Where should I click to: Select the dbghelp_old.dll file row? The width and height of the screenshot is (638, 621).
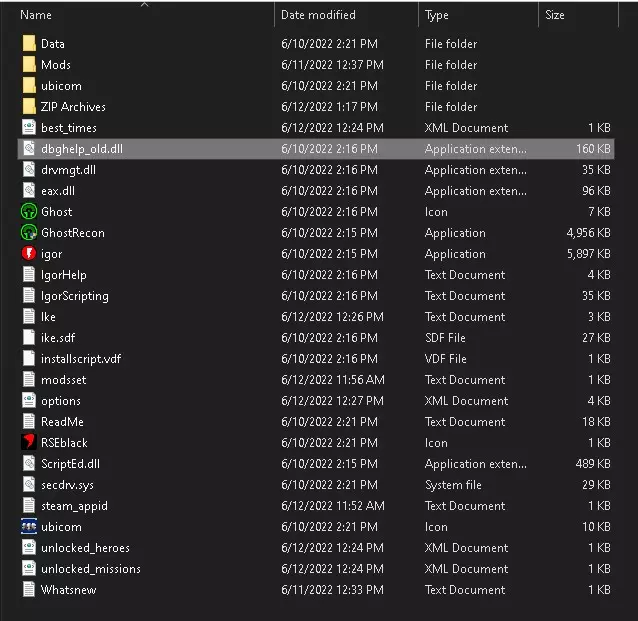[x=82, y=149]
